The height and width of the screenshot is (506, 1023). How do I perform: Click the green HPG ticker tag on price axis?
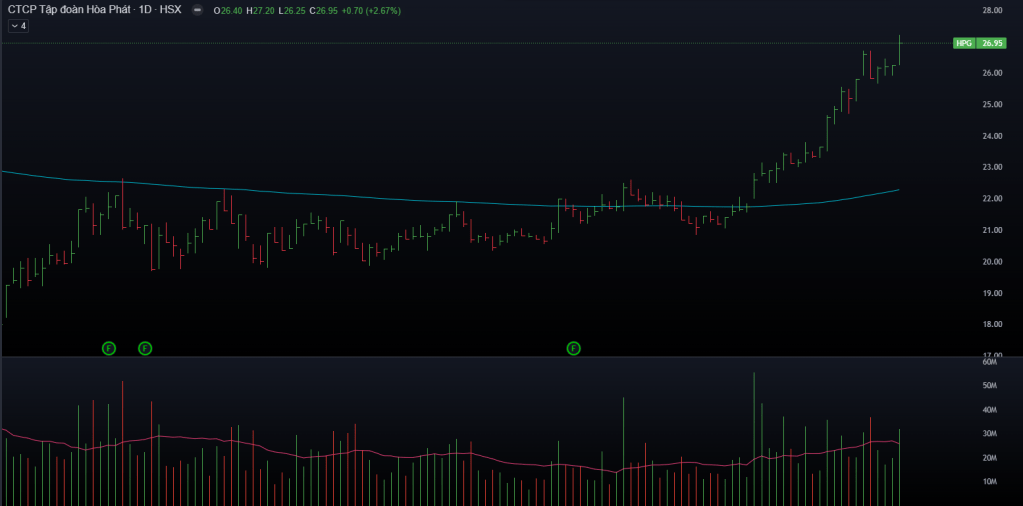[x=964, y=44]
